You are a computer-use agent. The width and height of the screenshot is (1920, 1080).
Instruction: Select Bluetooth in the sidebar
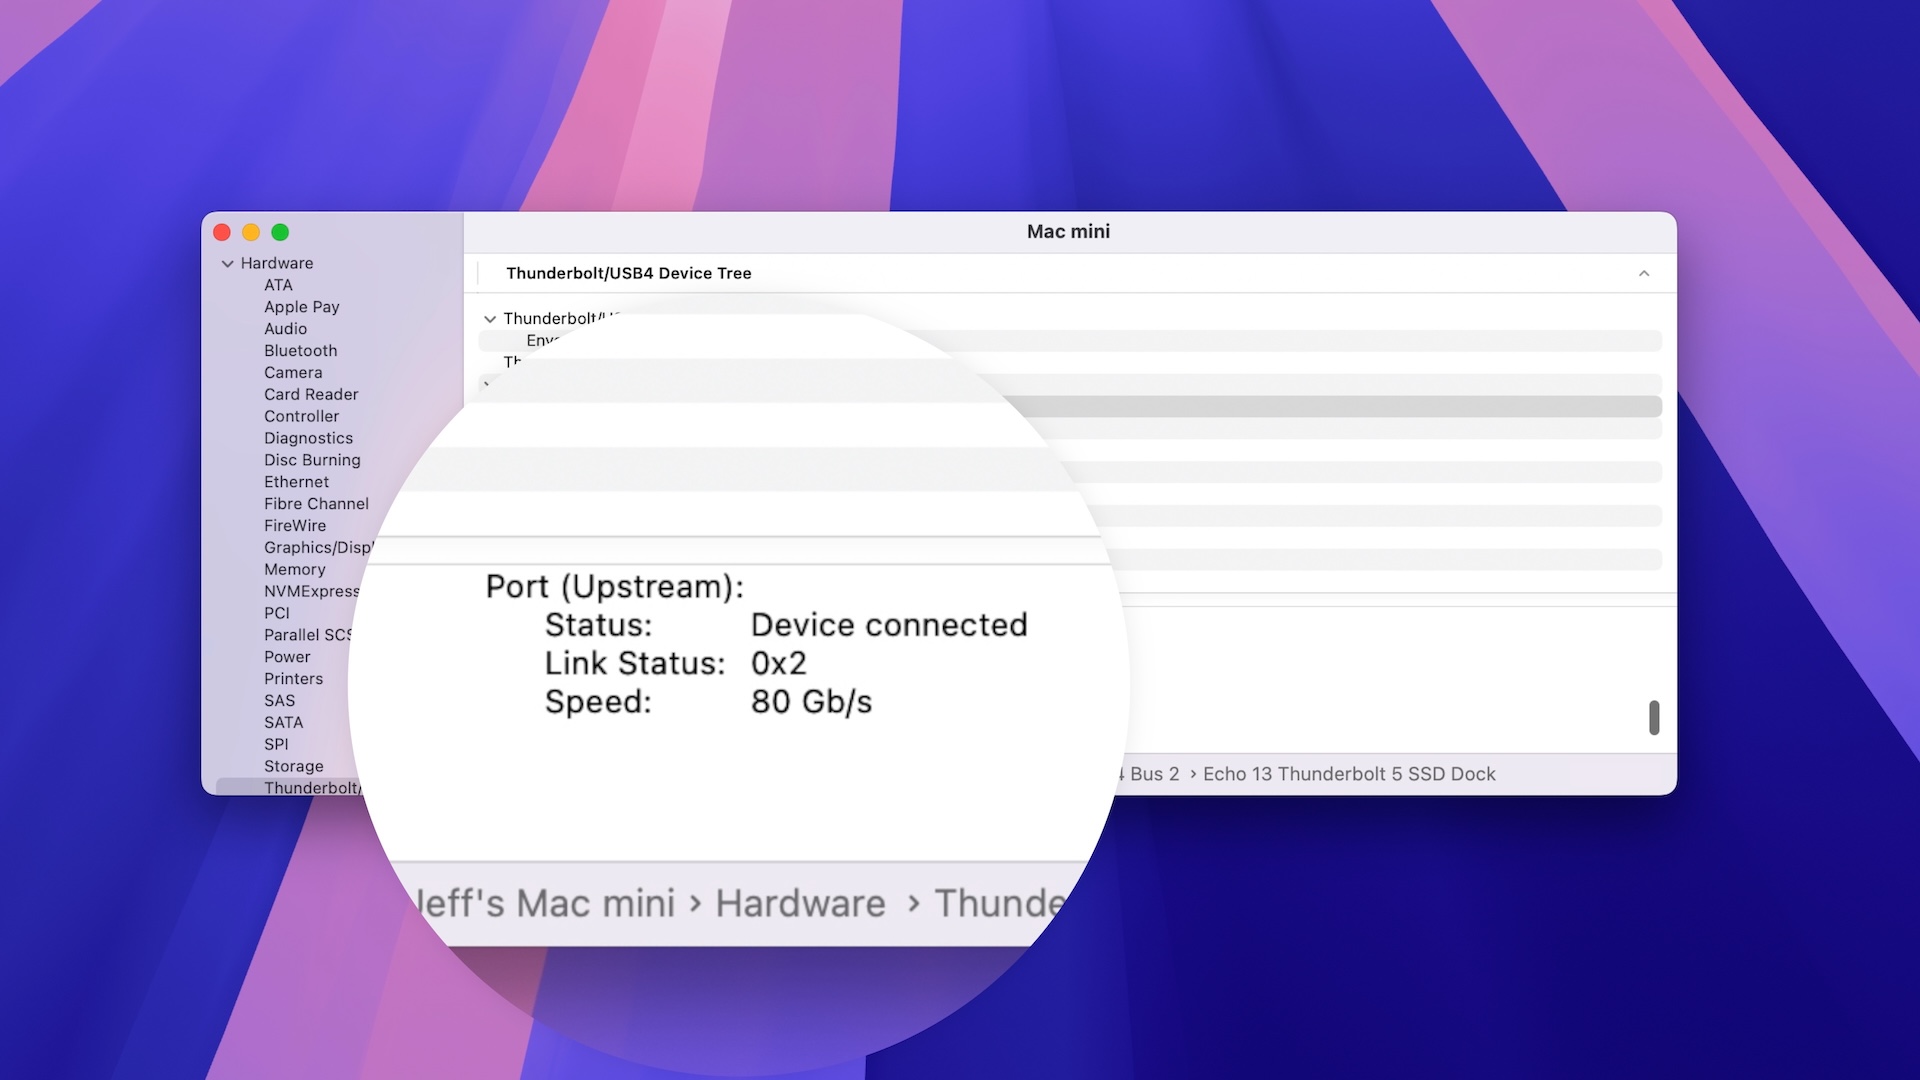tap(300, 351)
